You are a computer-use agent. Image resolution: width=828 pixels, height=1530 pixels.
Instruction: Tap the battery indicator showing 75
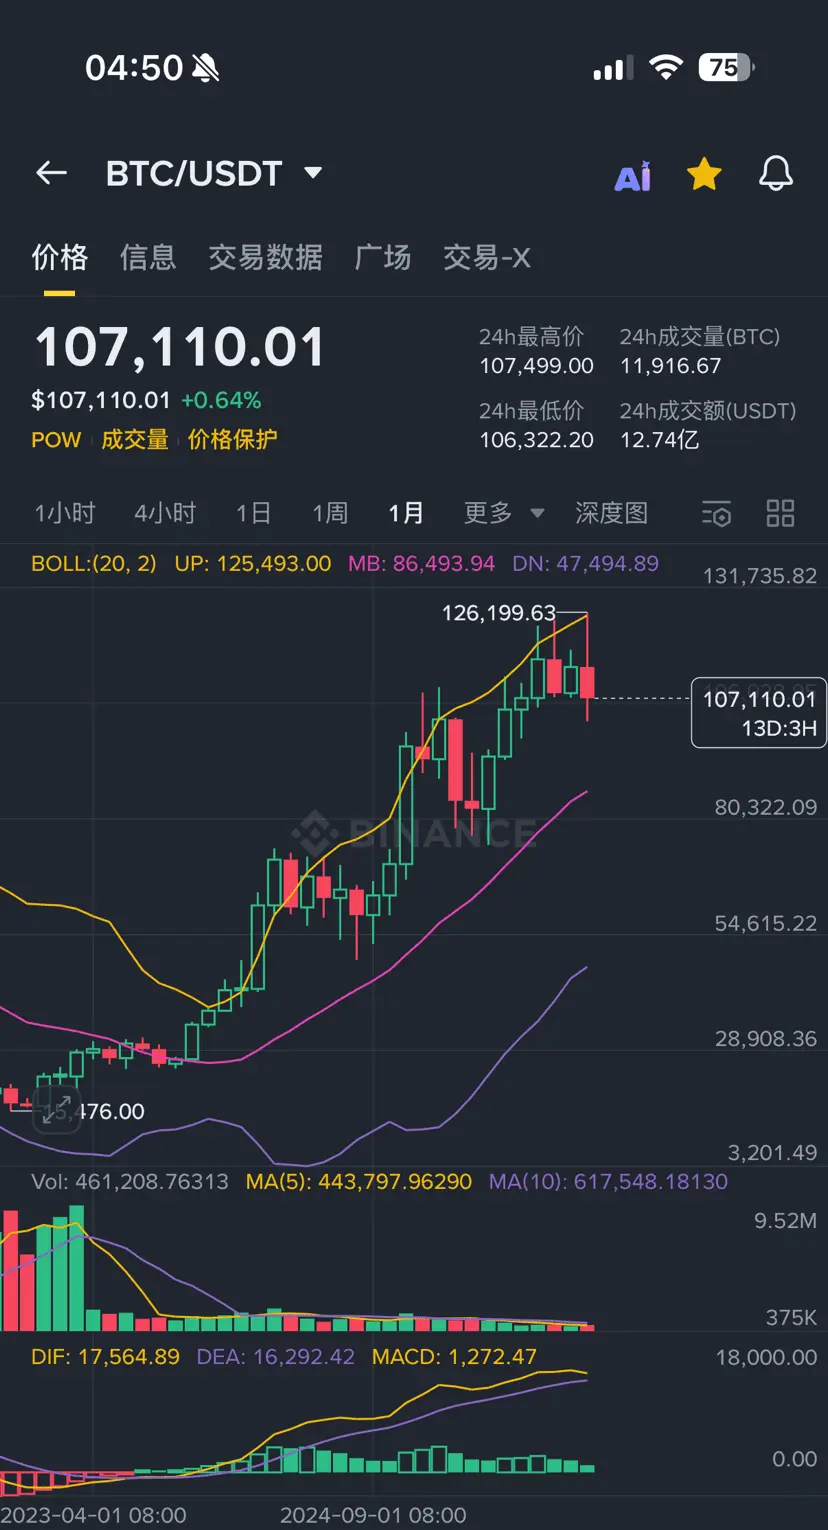tap(726, 67)
